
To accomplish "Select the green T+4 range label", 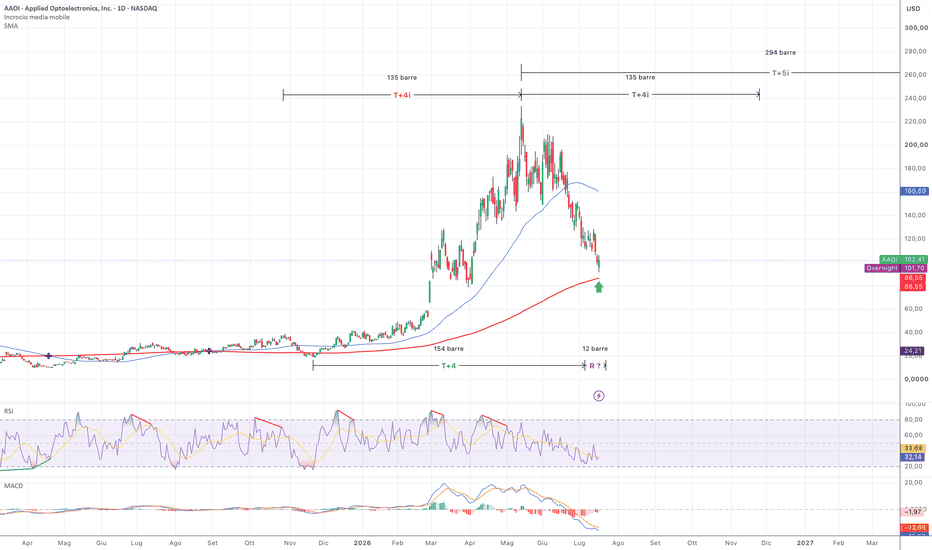I will [449, 366].
